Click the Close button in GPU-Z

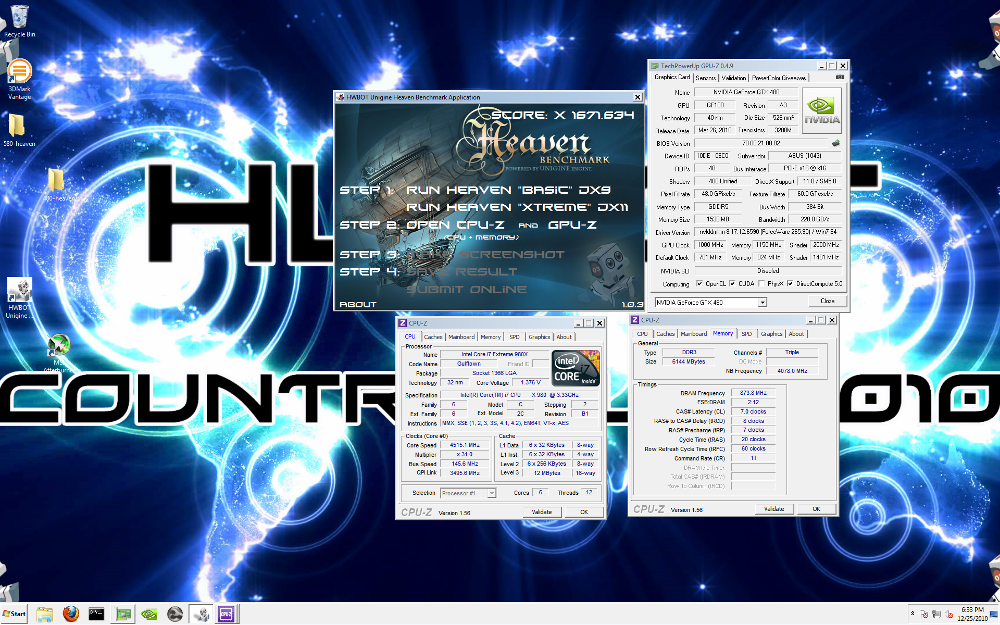point(827,301)
